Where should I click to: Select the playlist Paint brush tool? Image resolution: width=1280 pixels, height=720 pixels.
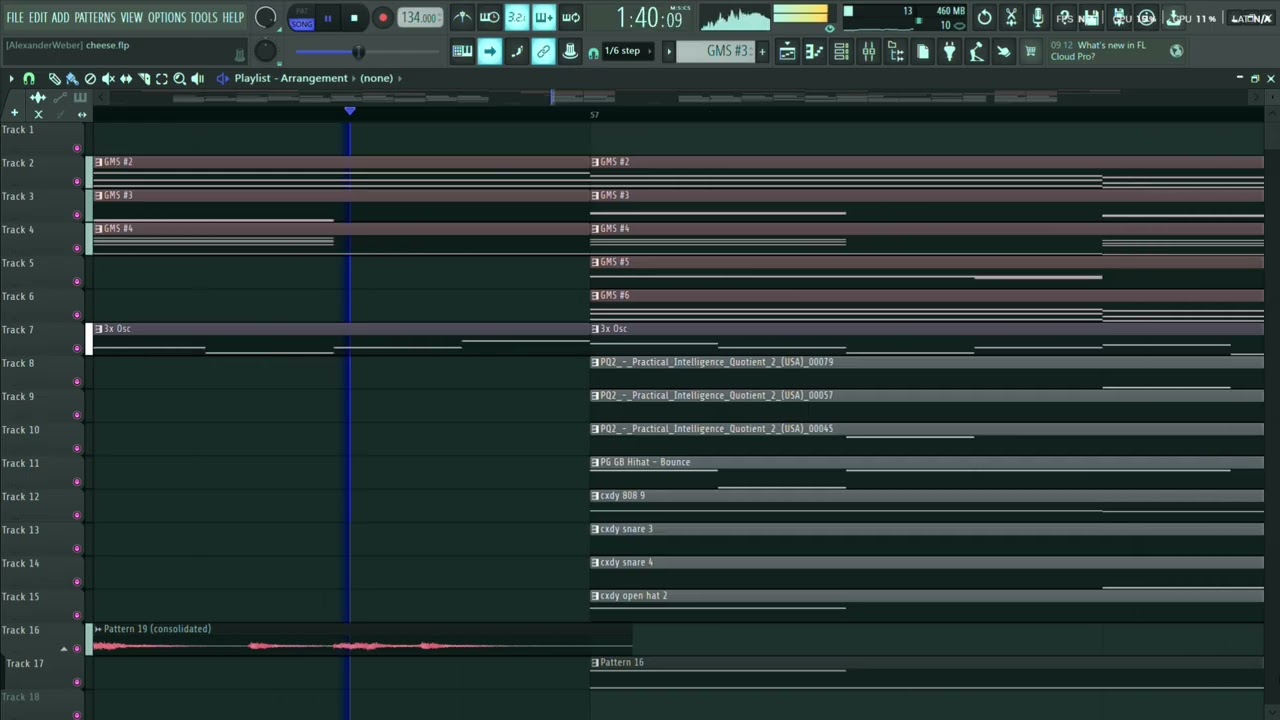(x=72, y=78)
